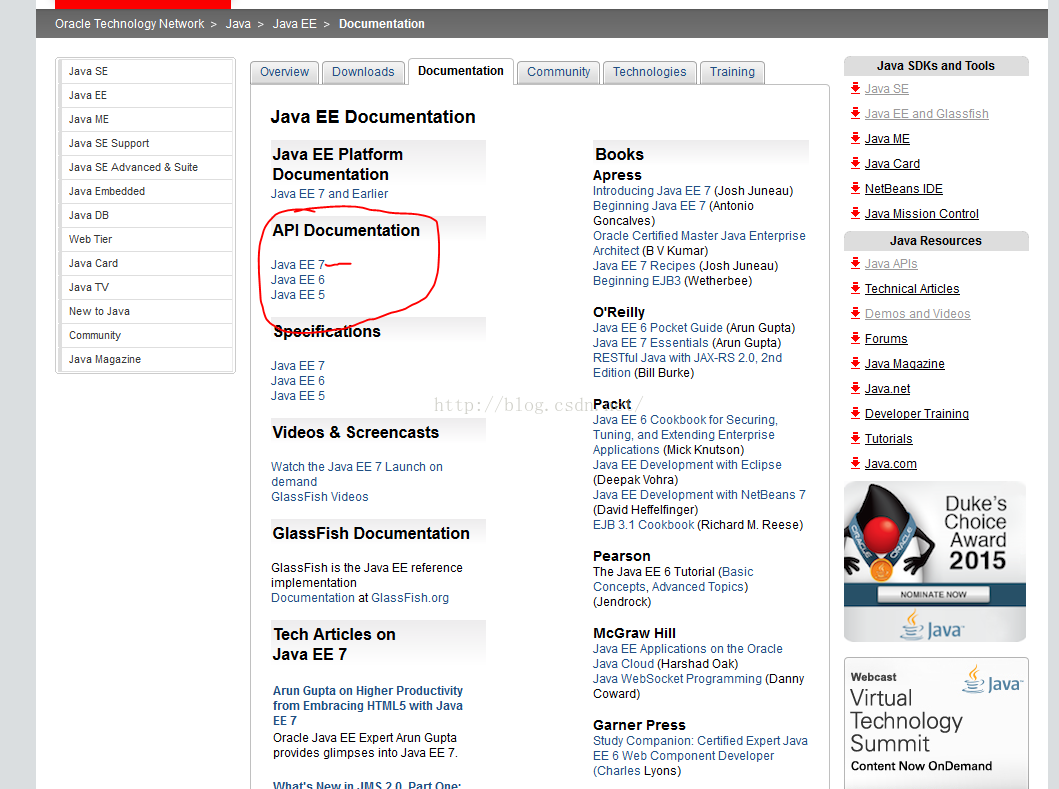Open GlassFish Videos link
Viewport: 1059px width, 789px height.
pos(319,497)
